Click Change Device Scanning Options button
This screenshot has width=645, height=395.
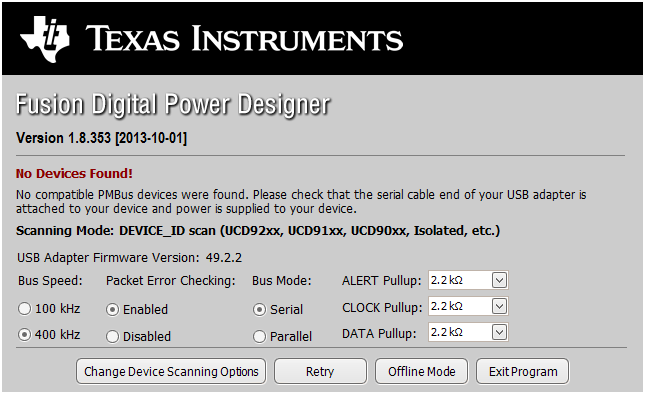[x=171, y=372]
